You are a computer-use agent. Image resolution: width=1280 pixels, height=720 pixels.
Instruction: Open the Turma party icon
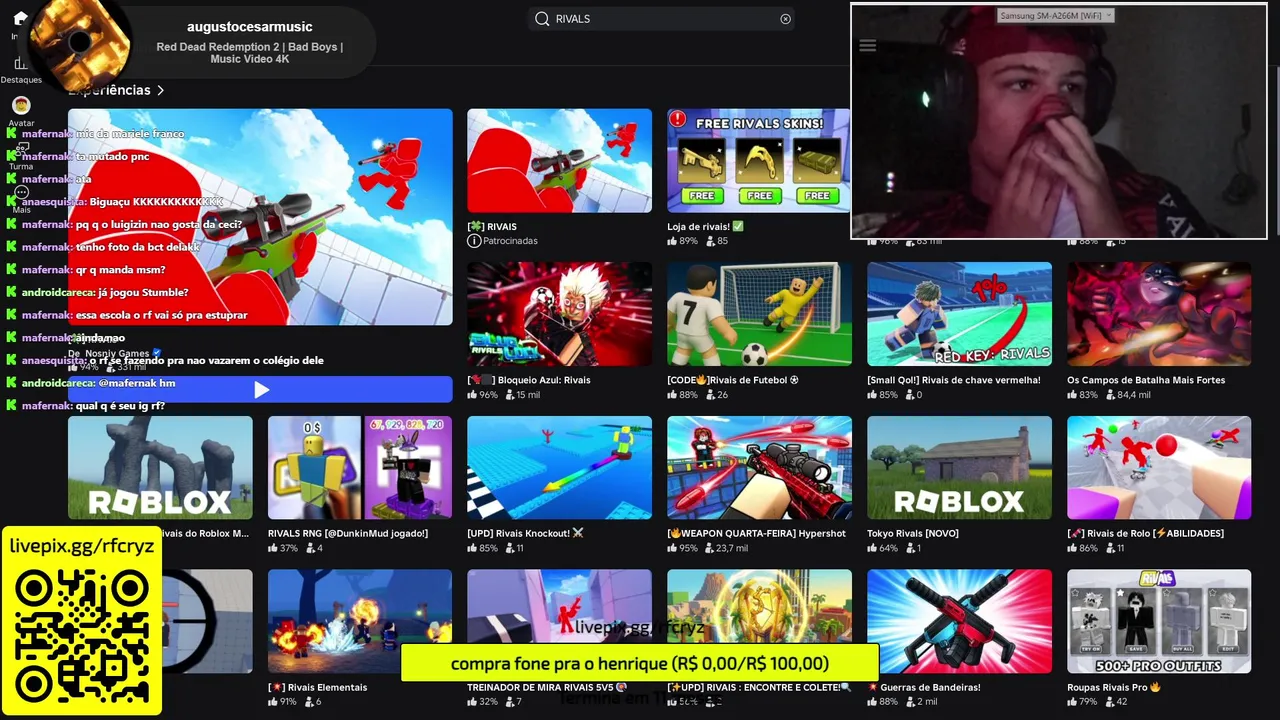(x=21, y=150)
